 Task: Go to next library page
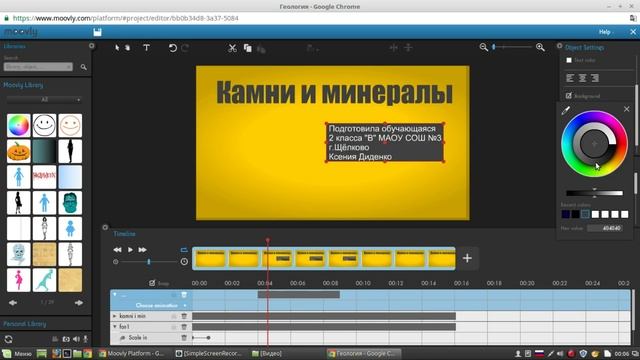click(x=79, y=302)
